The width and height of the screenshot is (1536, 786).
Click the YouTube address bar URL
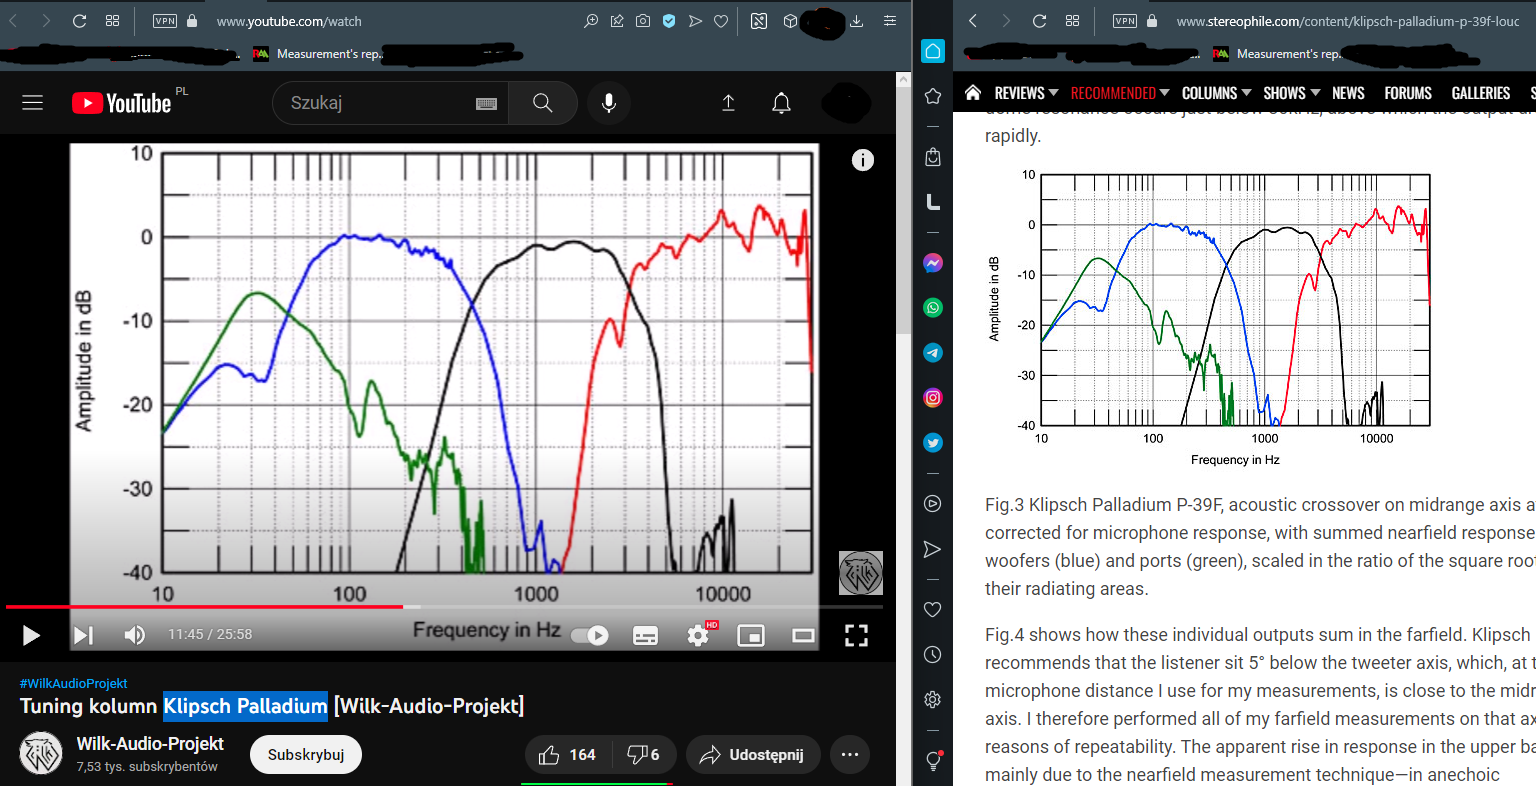point(289,21)
